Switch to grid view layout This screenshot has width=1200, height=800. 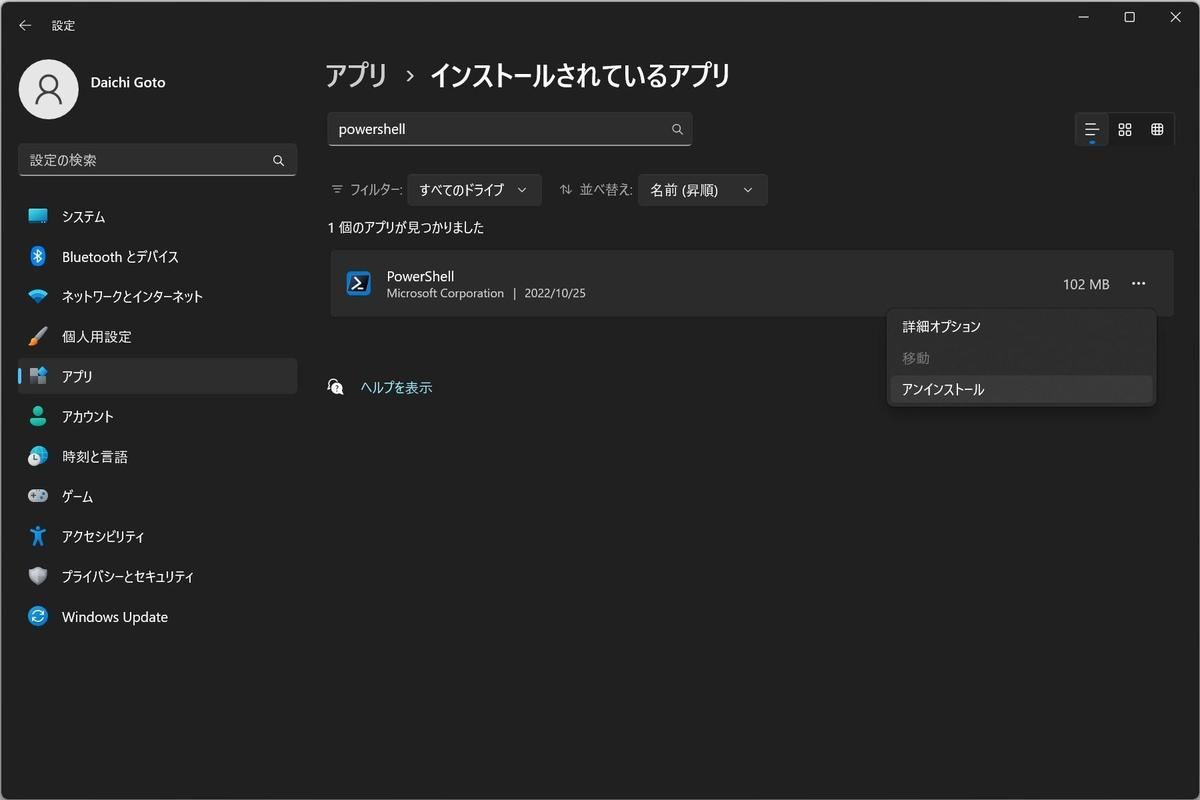point(1125,130)
